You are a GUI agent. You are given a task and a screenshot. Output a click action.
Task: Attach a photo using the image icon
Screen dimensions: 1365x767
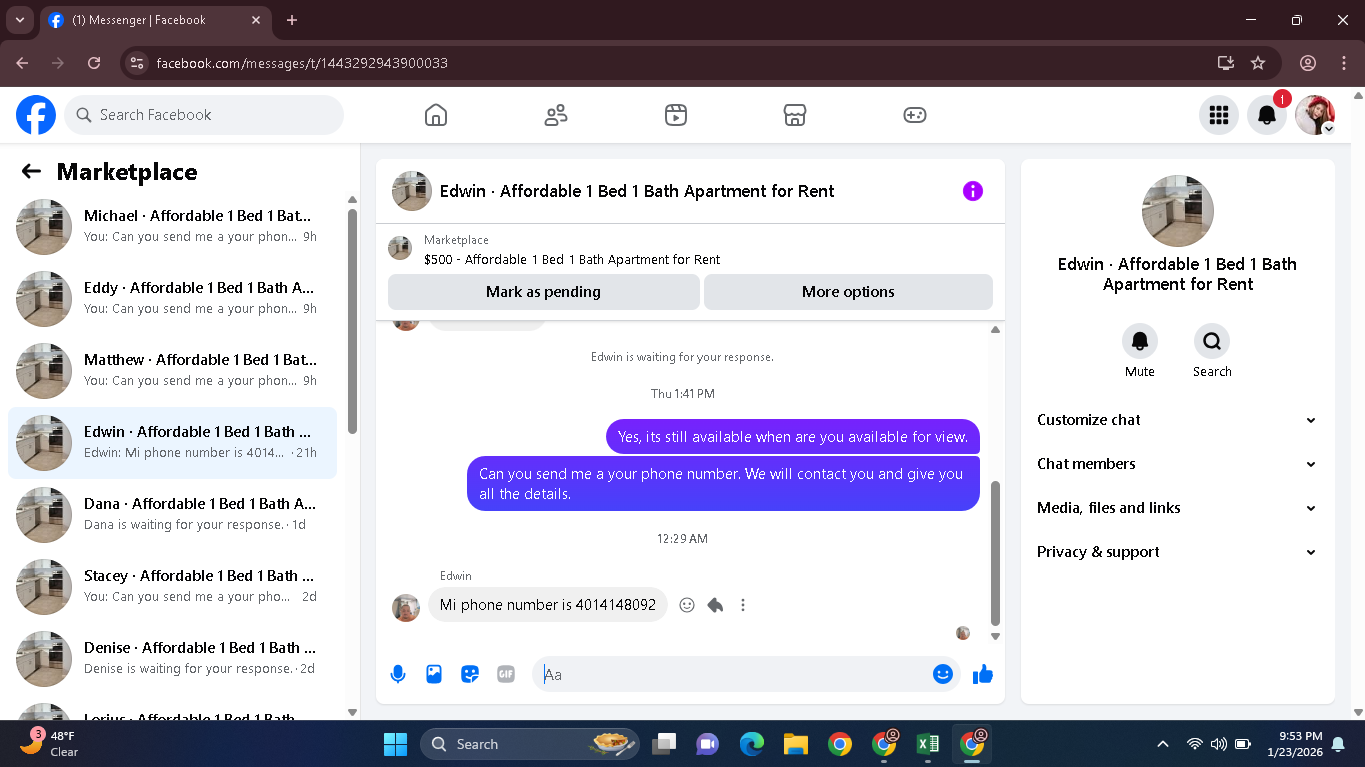tap(434, 674)
